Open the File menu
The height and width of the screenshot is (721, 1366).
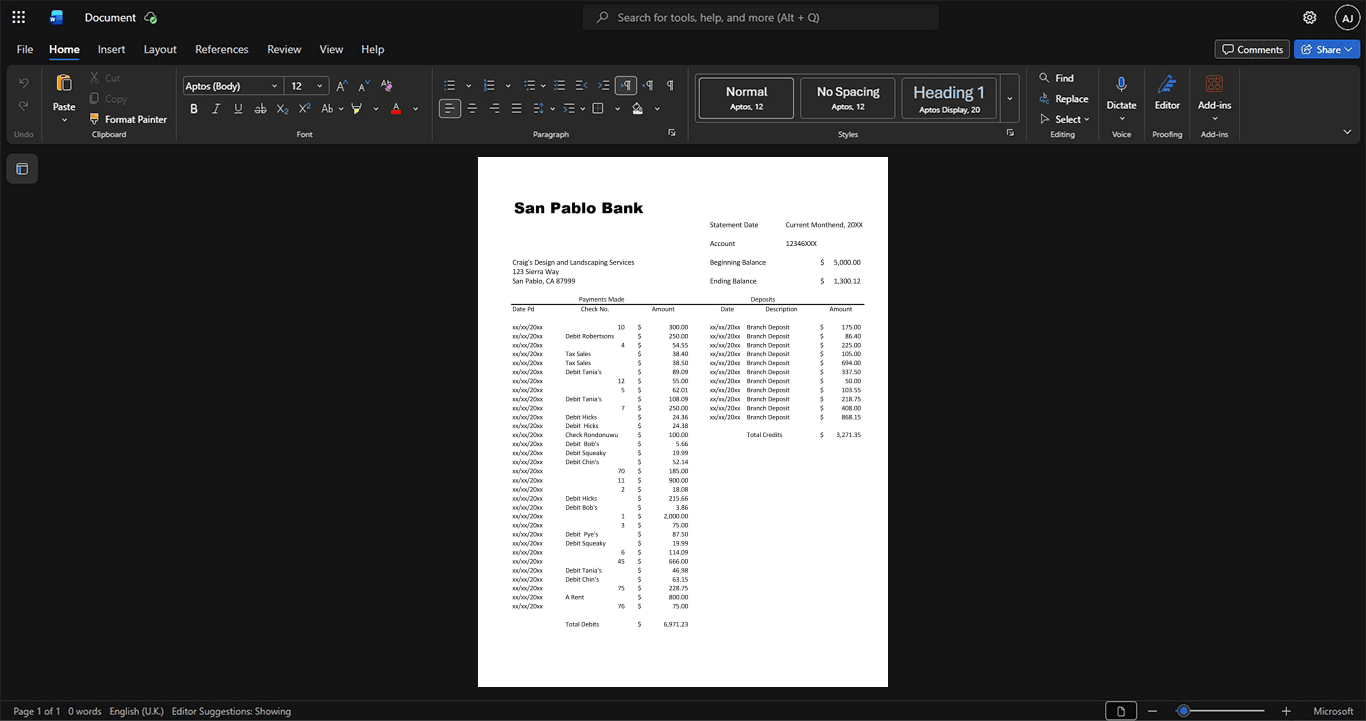click(25, 49)
